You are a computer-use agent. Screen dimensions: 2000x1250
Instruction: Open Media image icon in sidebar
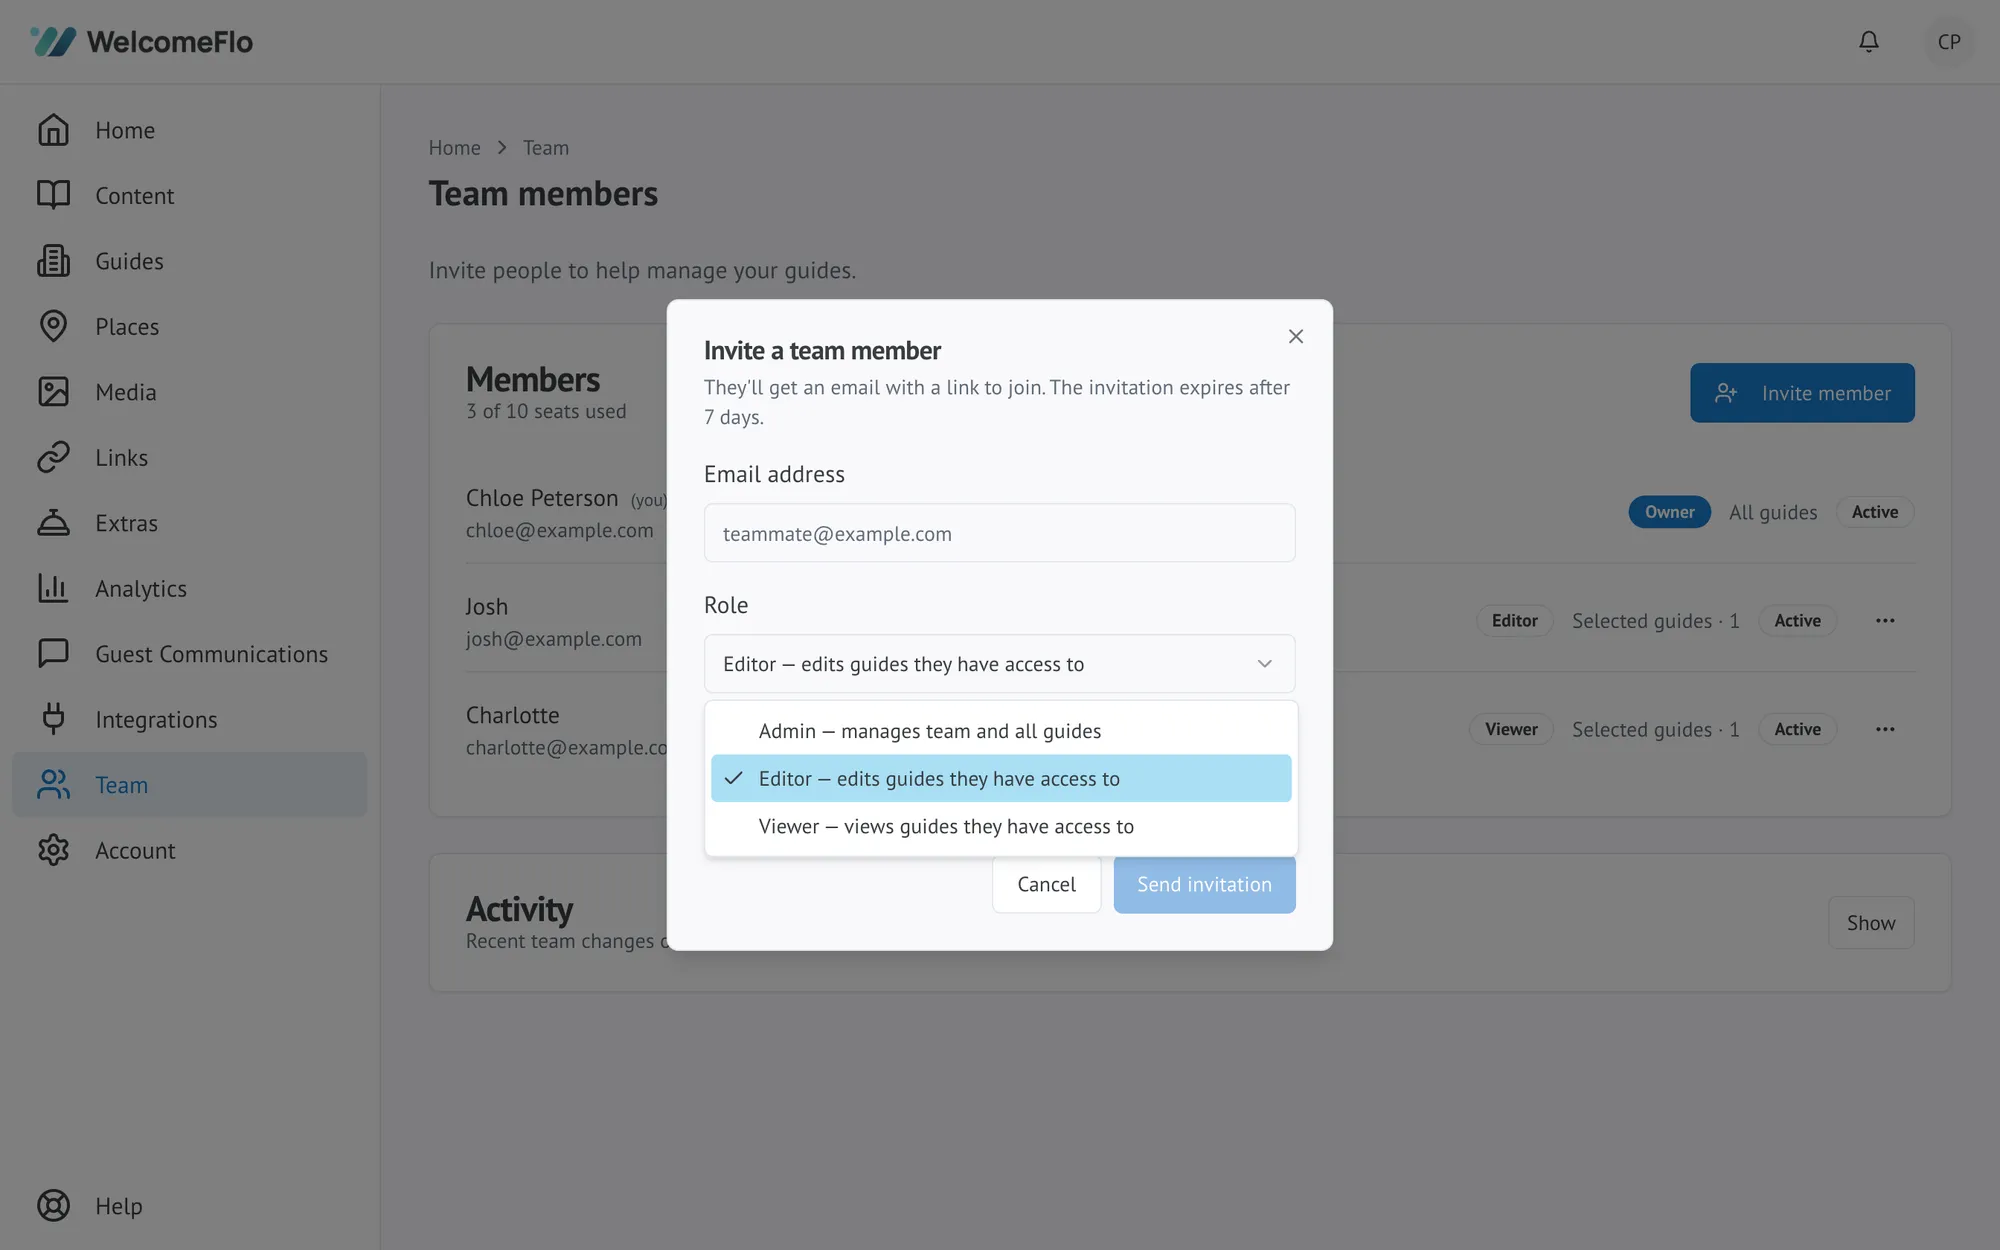53,392
